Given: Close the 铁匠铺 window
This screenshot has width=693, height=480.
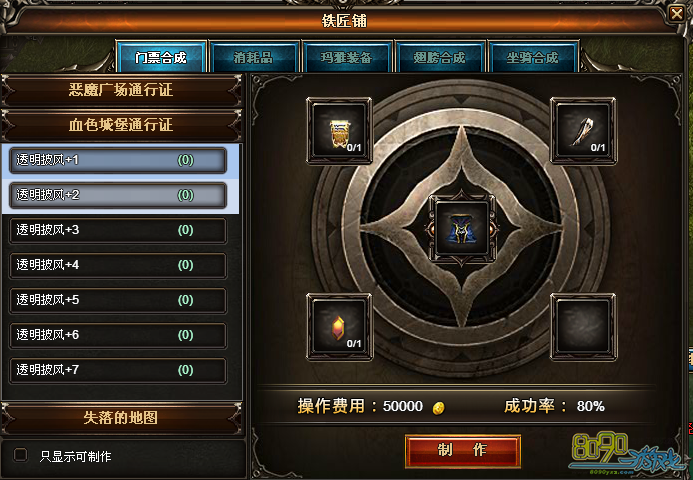Looking at the screenshot, I should click(677, 14).
